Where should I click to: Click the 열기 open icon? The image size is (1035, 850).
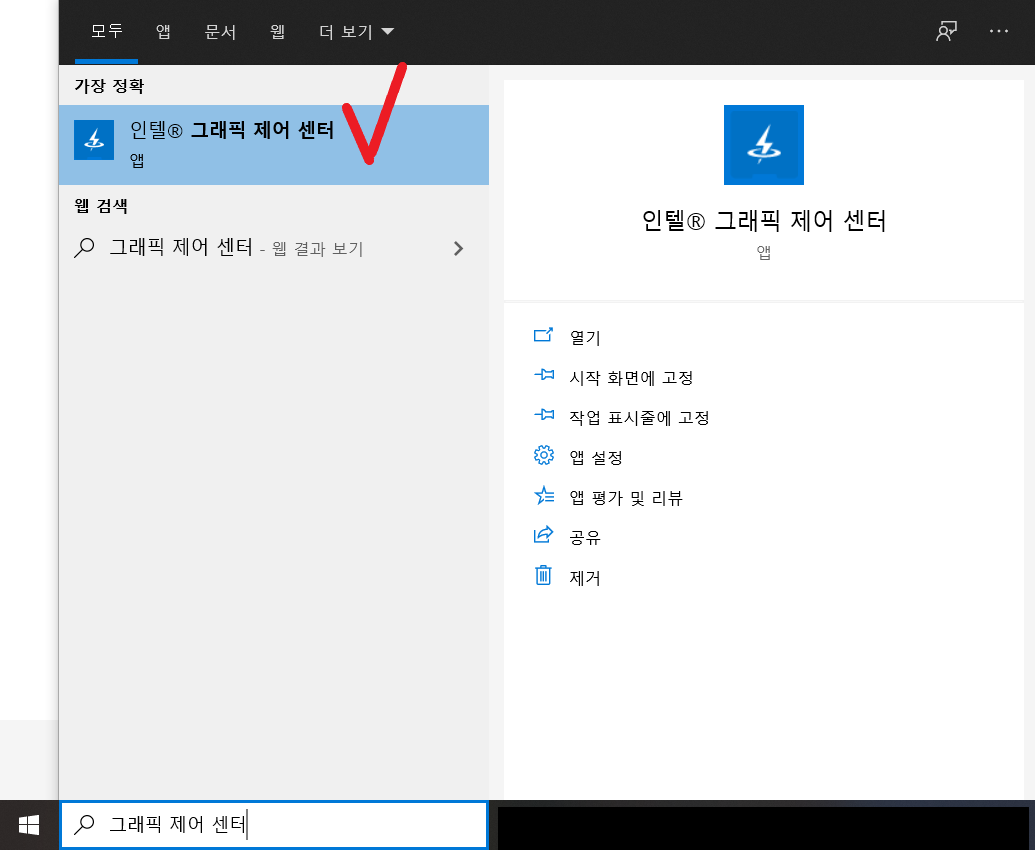(x=543, y=335)
